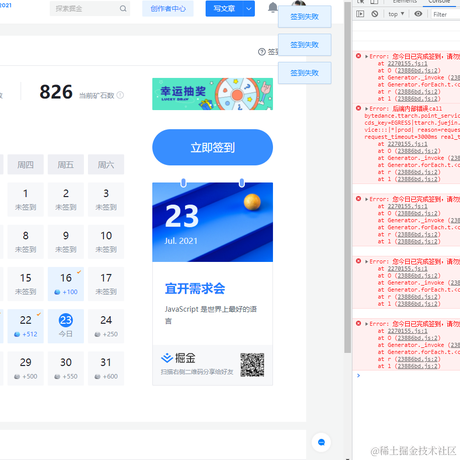
Task: Click the help icon beside the sign-in rules text
Action: [262, 52]
